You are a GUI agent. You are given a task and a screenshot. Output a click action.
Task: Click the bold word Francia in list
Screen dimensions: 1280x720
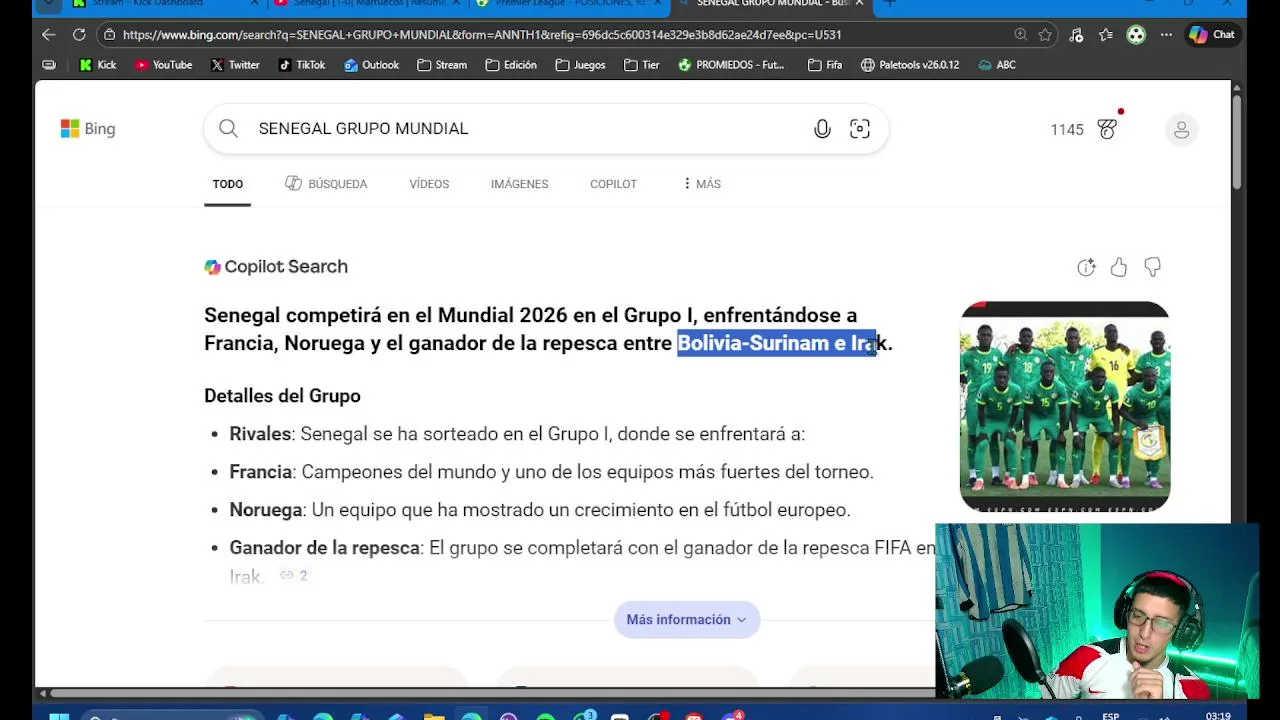point(260,472)
